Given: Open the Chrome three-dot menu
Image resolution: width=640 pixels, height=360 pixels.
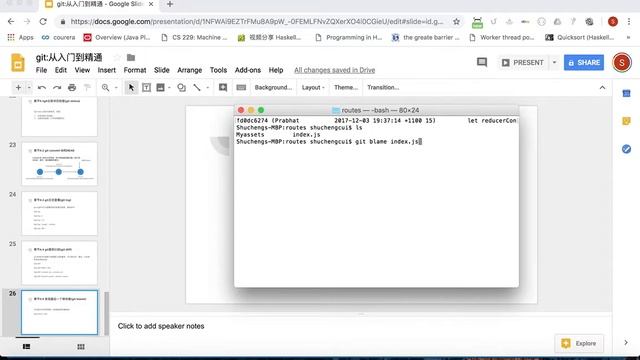Looking at the screenshot, I should click(x=629, y=22).
